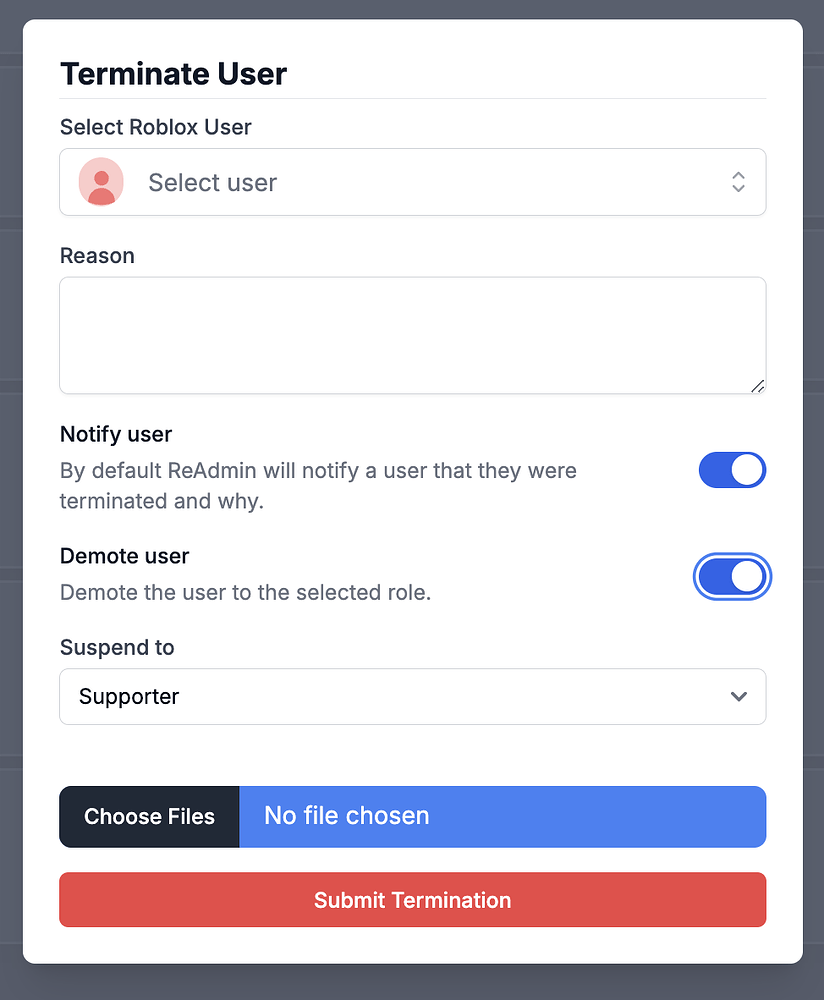824x1000 pixels.
Task: Click the "No file chosen" upload area
Action: [x=502, y=817]
